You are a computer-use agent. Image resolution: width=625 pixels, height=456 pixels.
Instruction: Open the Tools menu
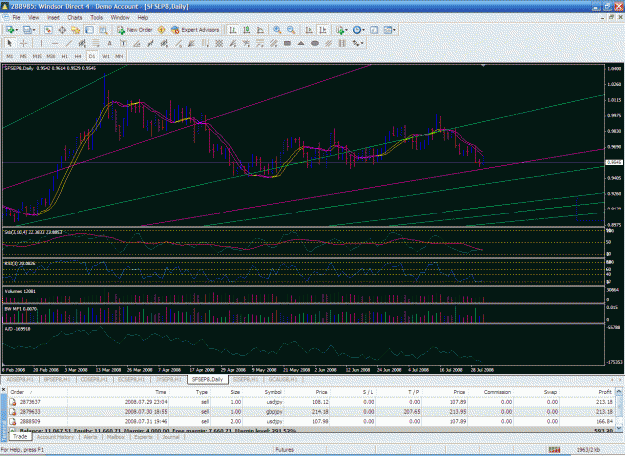[96, 18]
